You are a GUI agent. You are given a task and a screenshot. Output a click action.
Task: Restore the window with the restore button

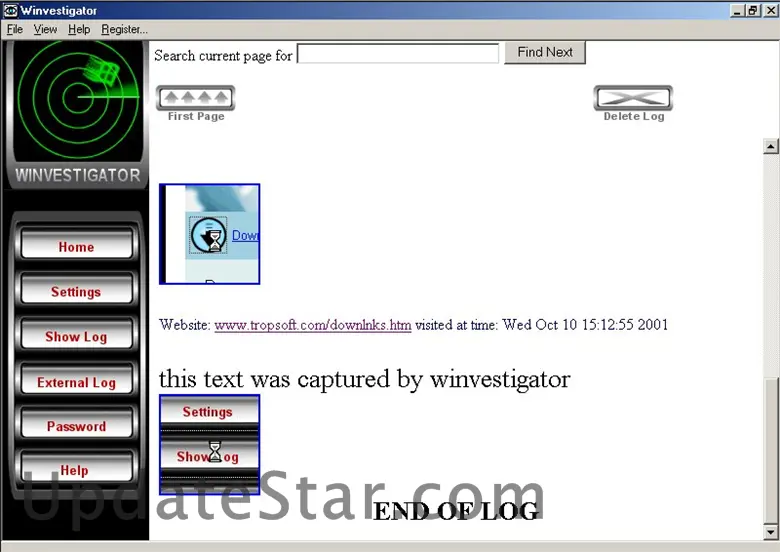pyautogui.click(x=754, y=10)
